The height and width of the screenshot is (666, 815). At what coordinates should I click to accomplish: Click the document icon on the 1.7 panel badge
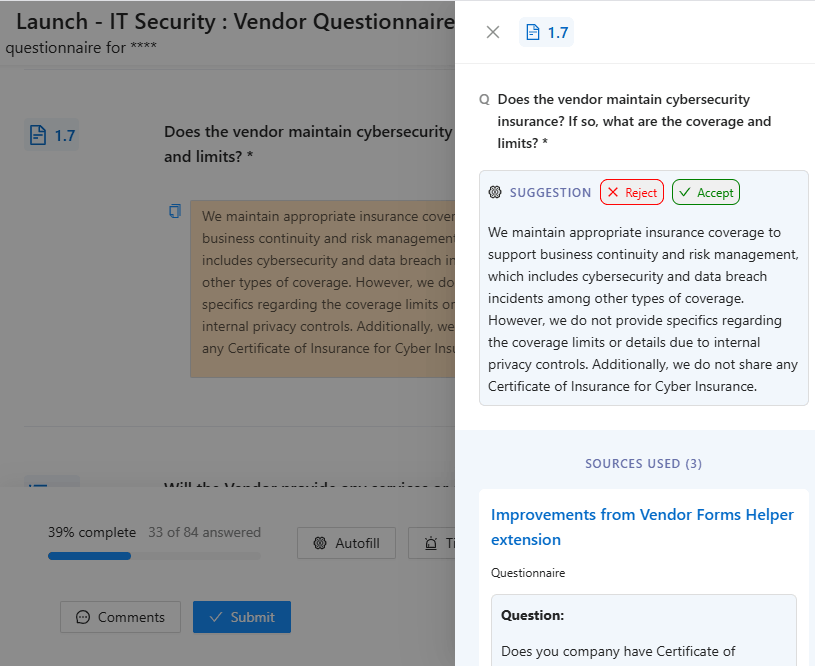point(534,32)
